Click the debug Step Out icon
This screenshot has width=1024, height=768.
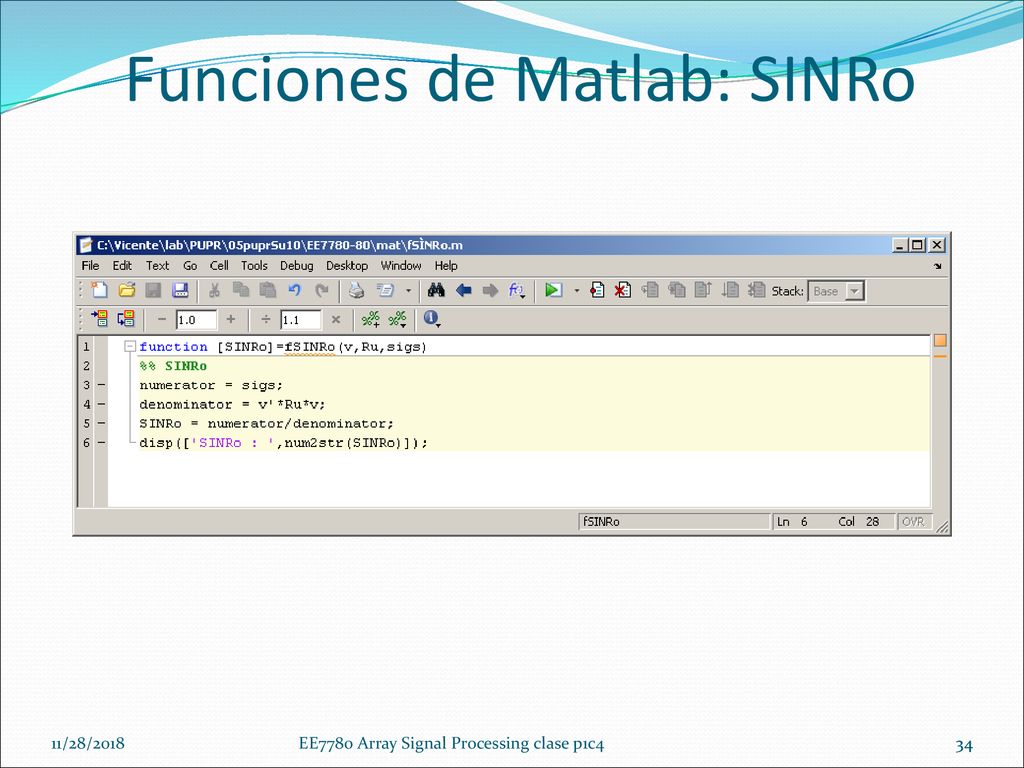(x=703, y=290)
